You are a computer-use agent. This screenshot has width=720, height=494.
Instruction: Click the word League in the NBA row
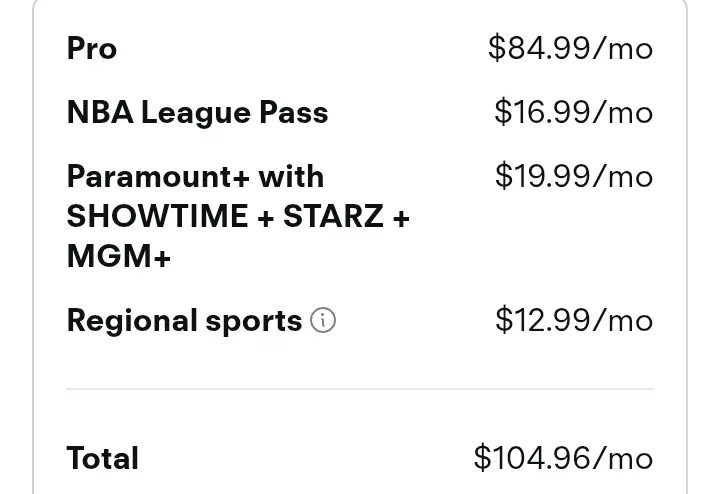click(x=196, y=113)
